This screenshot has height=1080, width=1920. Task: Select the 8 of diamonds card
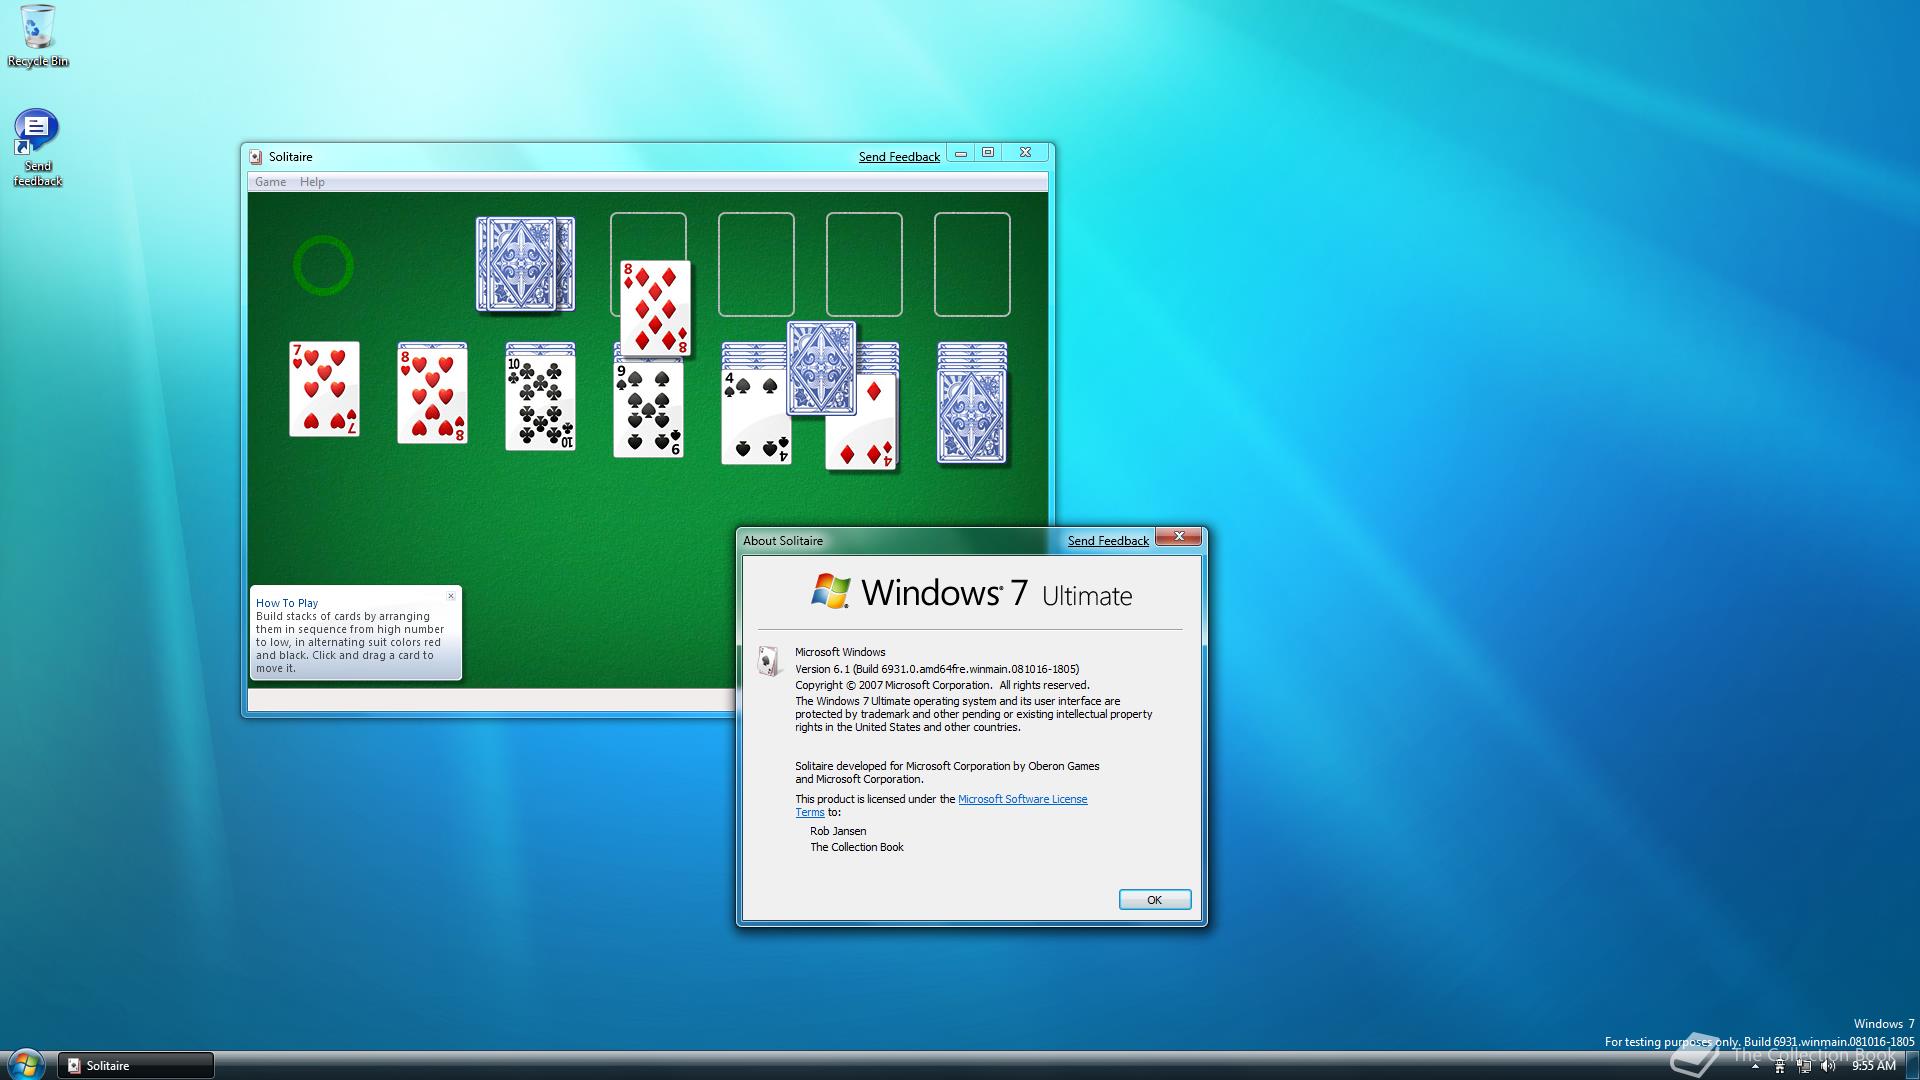655,308
